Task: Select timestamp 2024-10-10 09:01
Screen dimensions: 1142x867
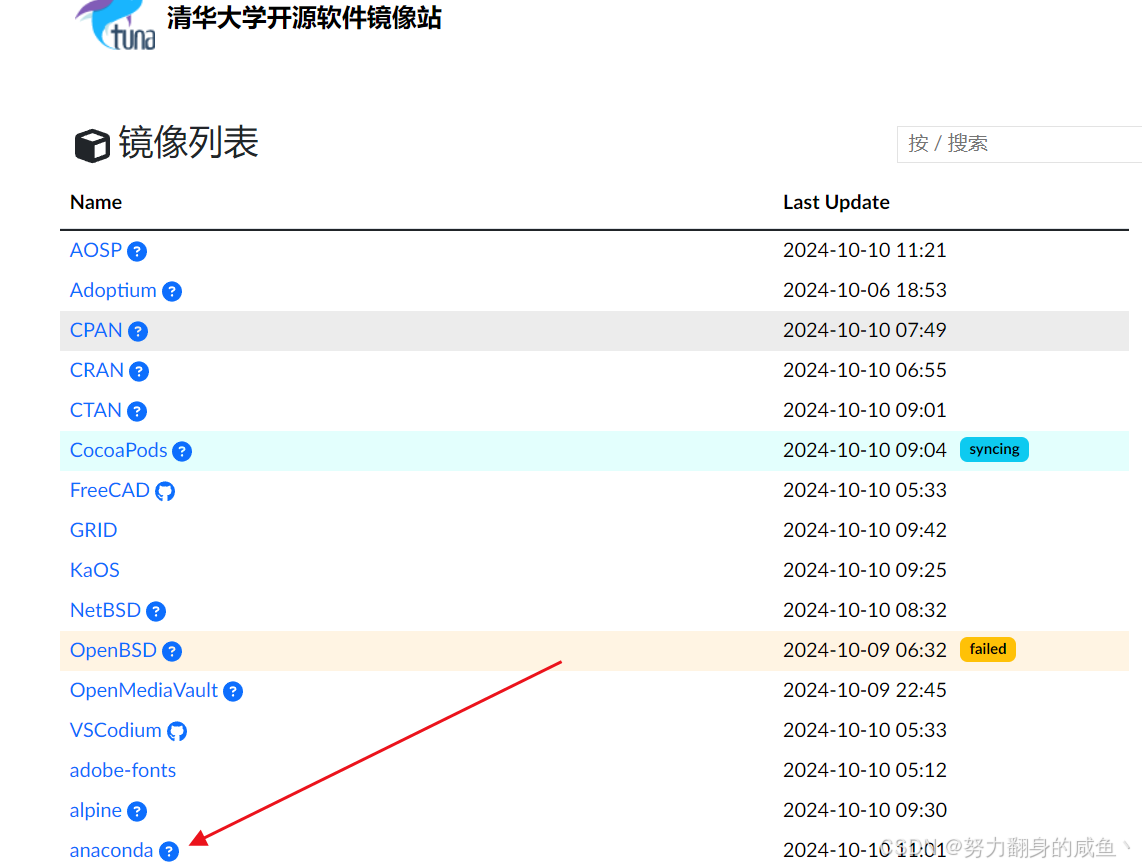Action: click(865, 410)
